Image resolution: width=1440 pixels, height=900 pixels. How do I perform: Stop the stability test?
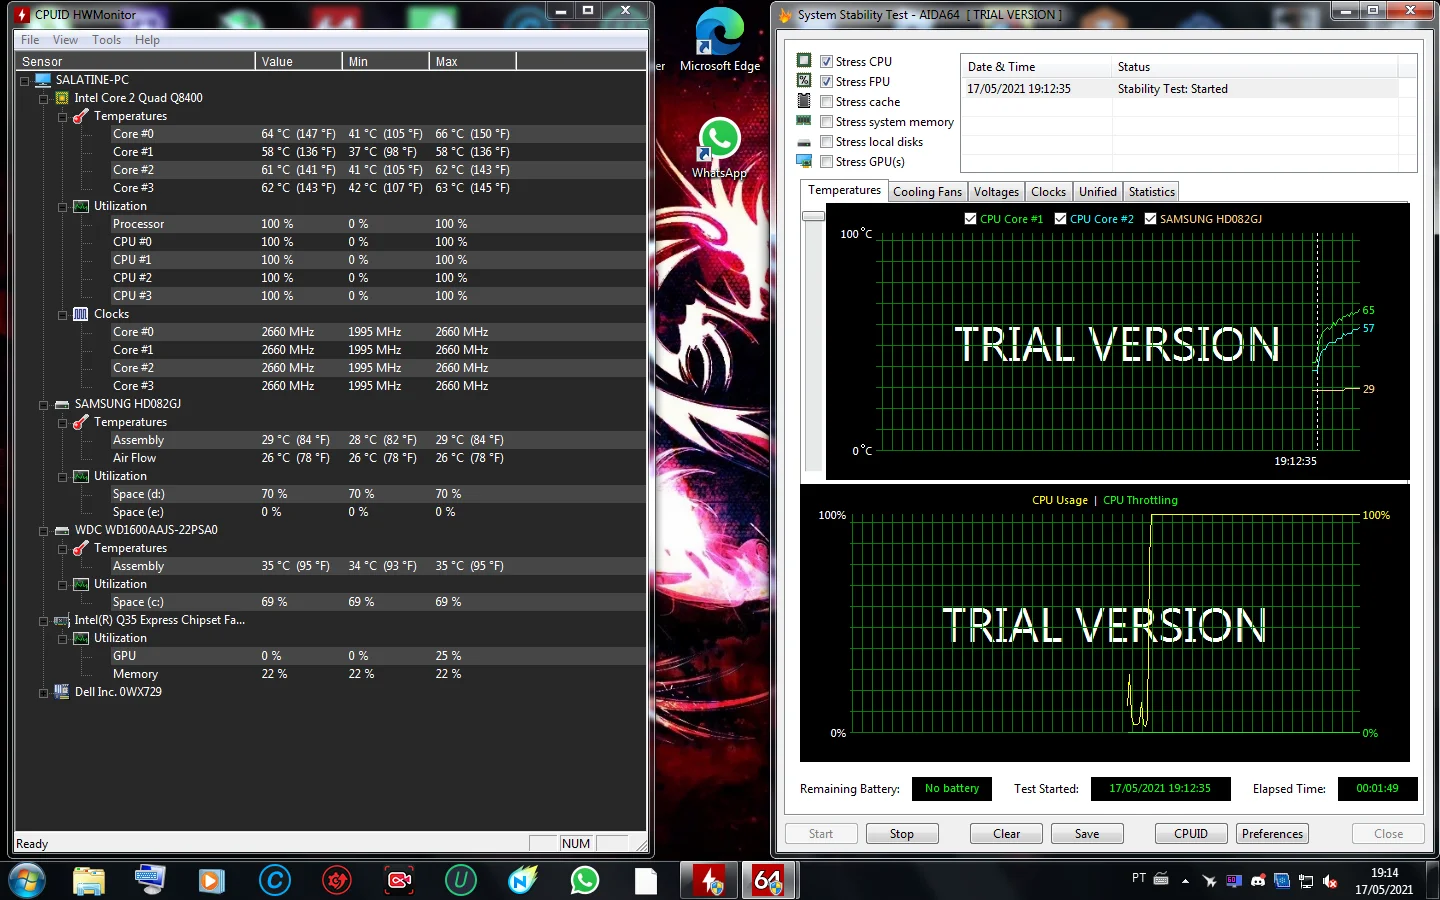point(902,834)
